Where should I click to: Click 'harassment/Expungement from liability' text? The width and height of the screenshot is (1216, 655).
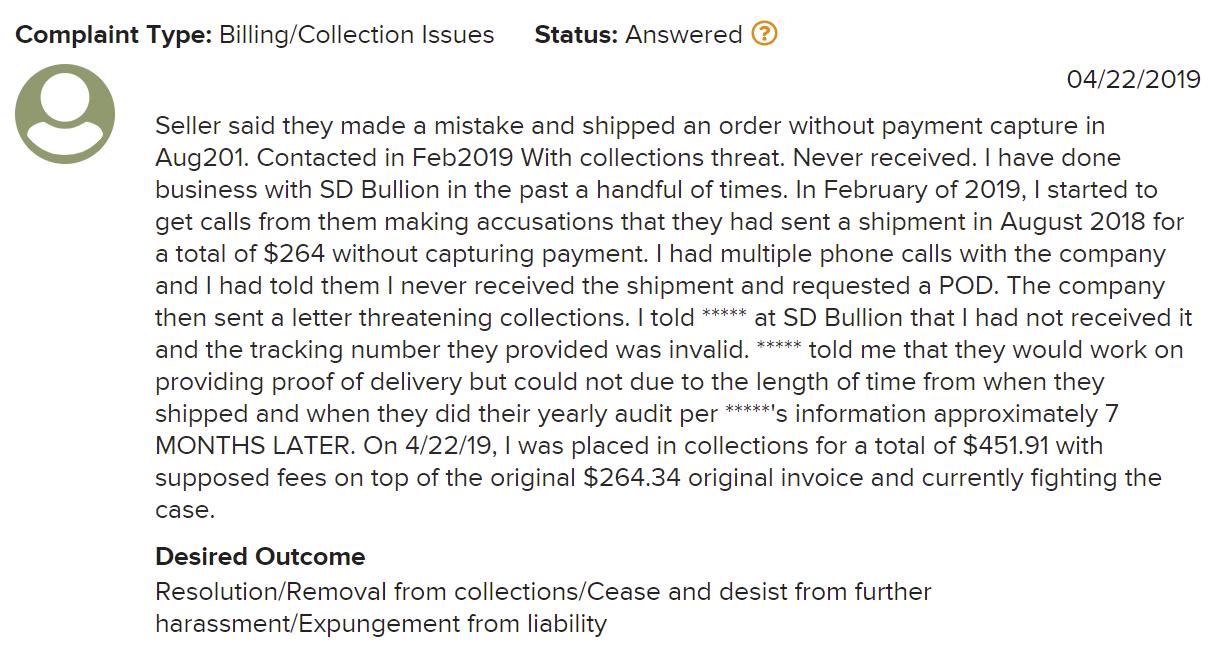381,624
